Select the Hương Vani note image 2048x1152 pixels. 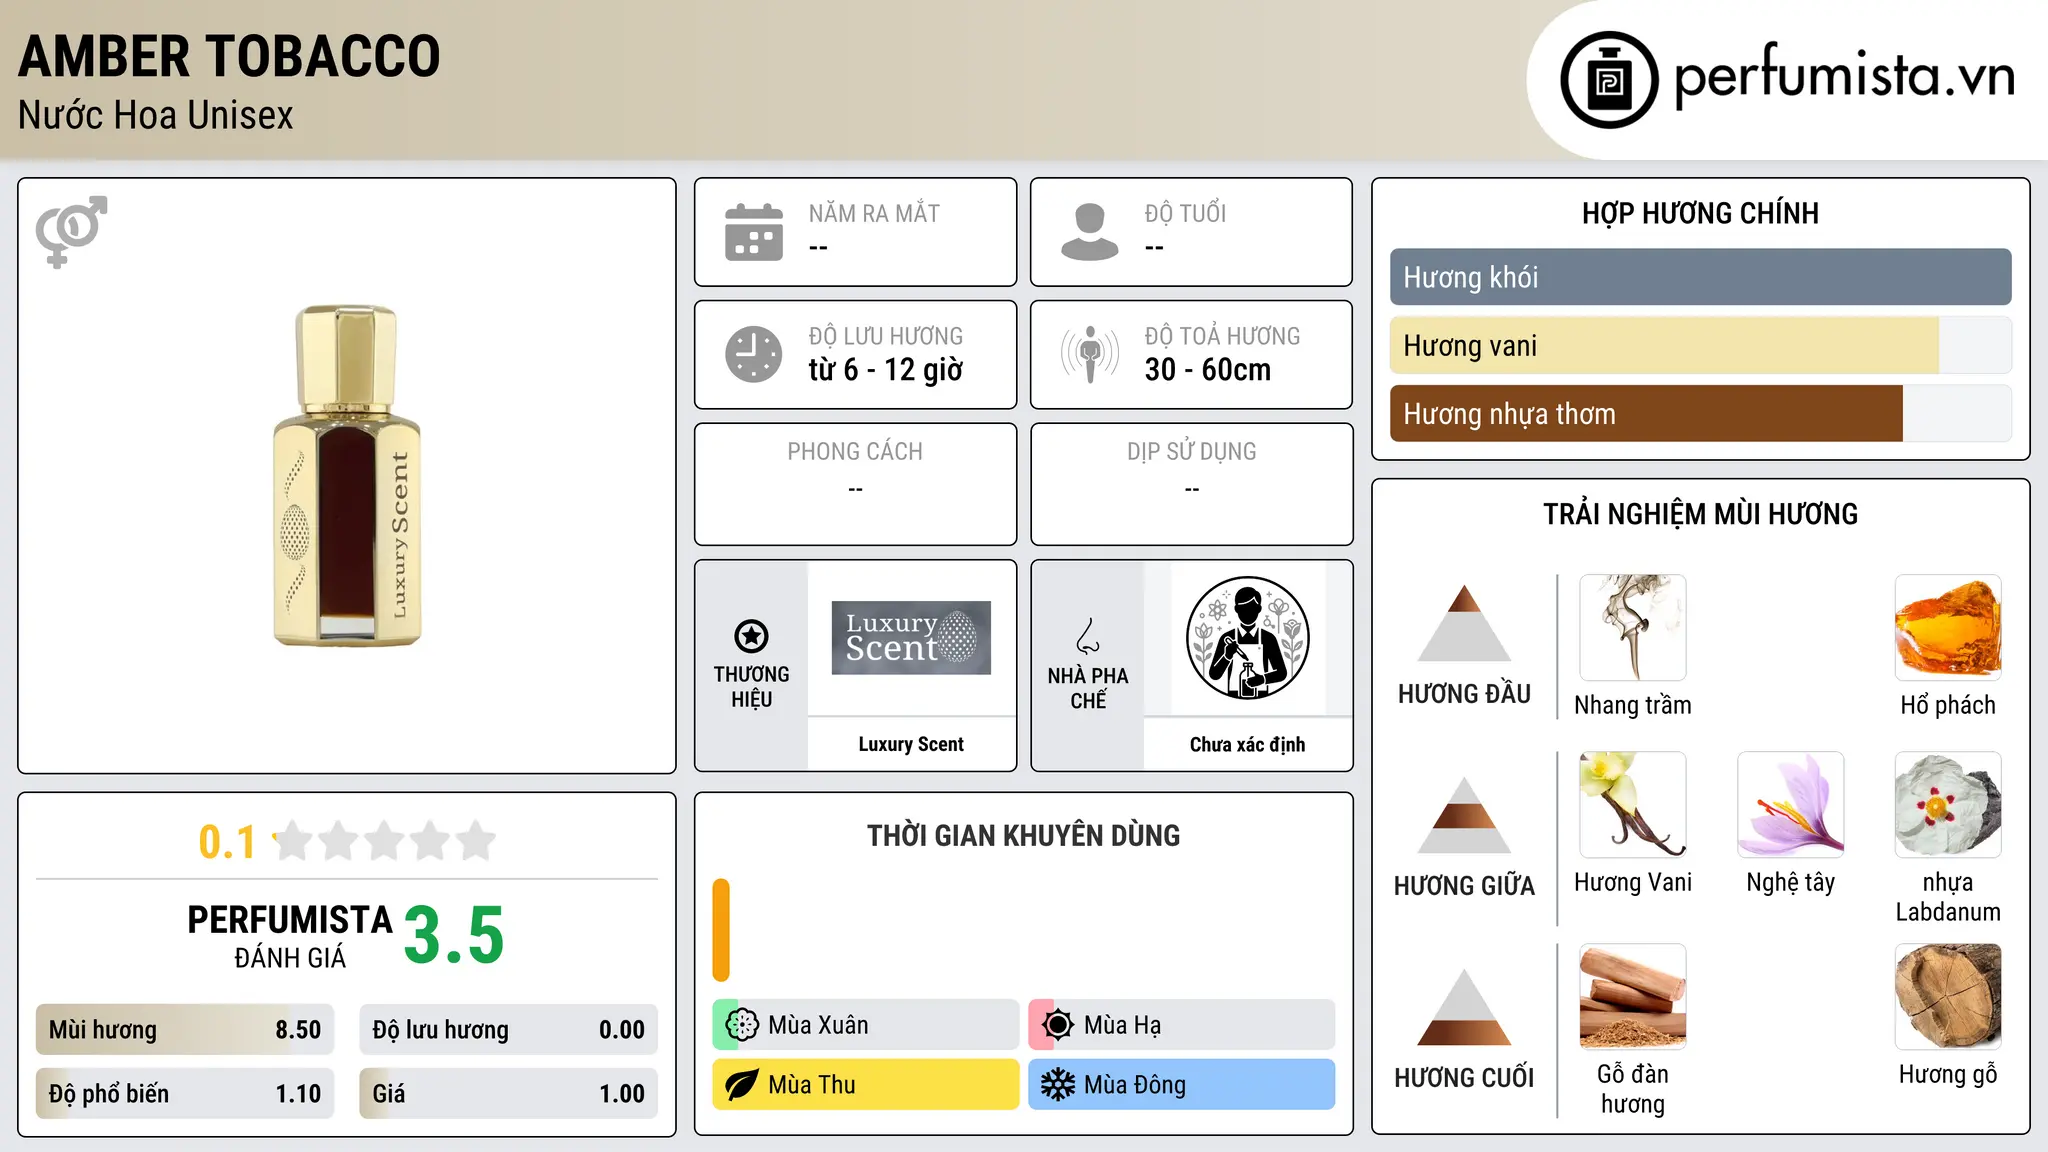[1633, 805]
